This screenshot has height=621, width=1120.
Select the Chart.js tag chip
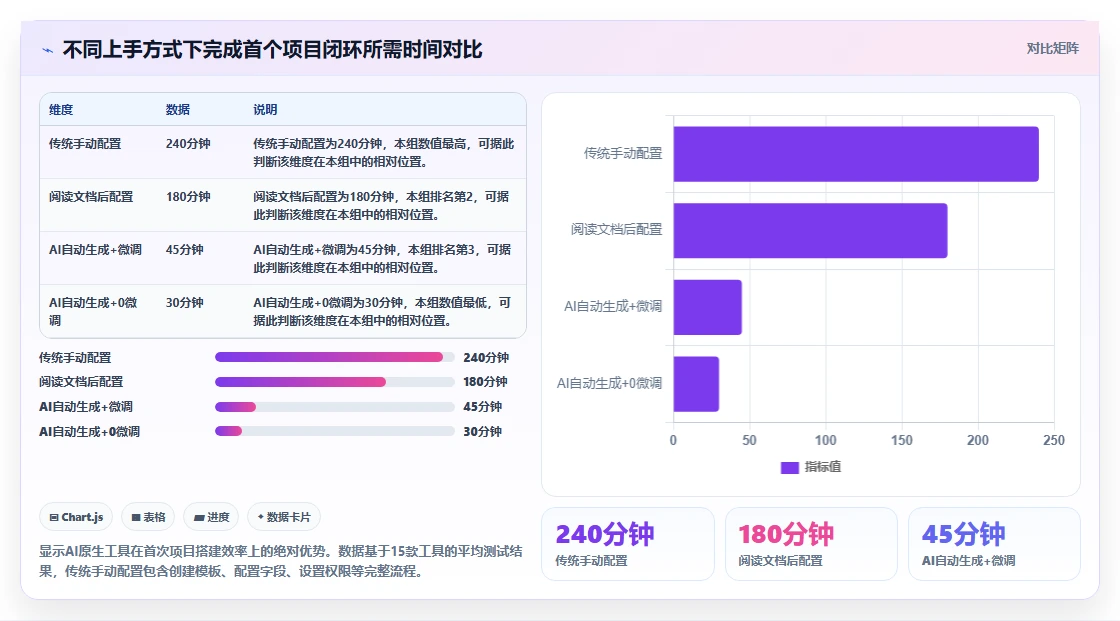(76, 517)
